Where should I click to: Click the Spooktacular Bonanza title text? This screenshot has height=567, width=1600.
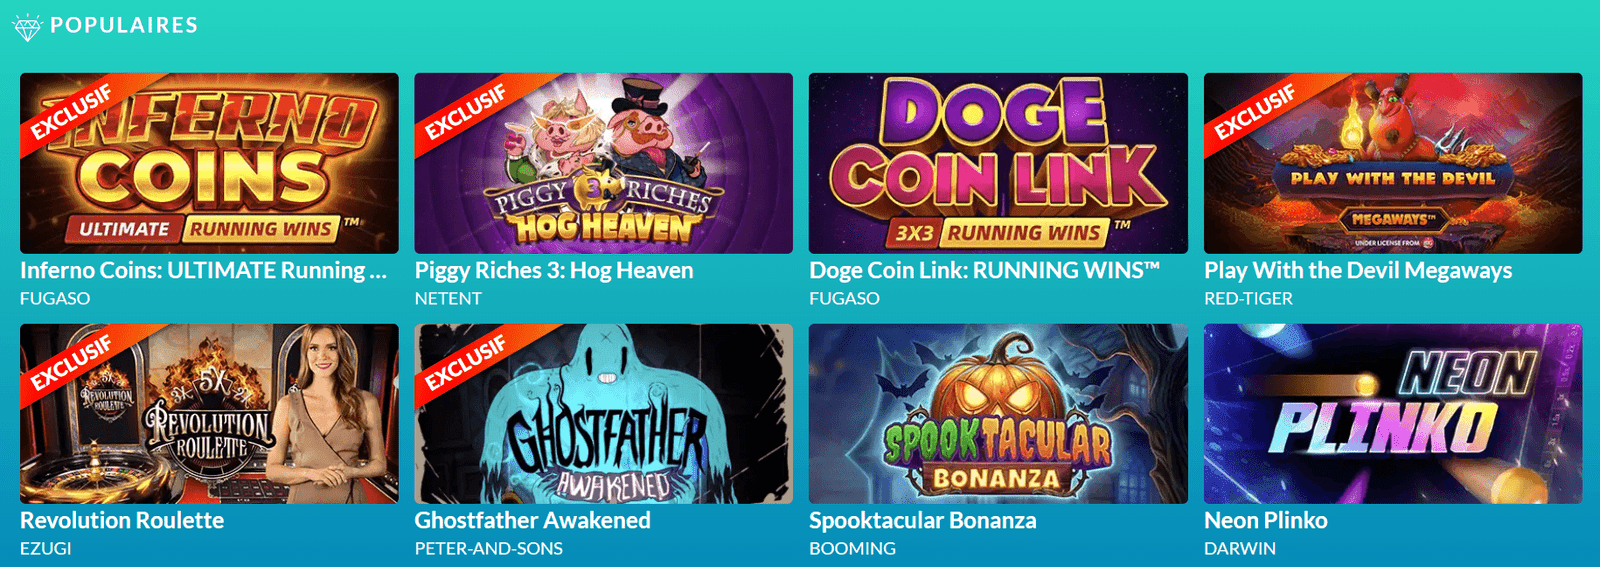pos(923,521)
